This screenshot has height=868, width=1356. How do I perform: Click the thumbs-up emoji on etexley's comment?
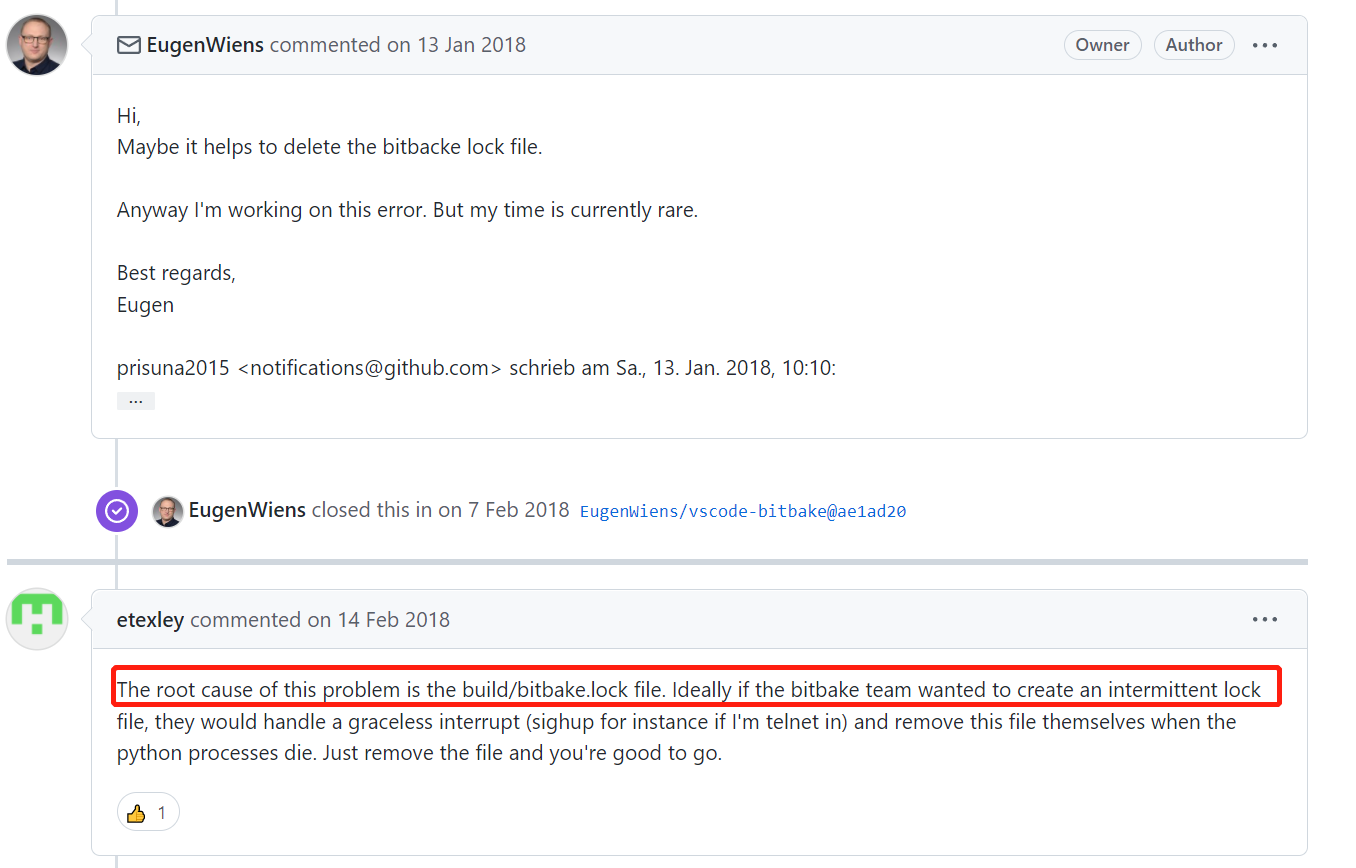(136, 811)
